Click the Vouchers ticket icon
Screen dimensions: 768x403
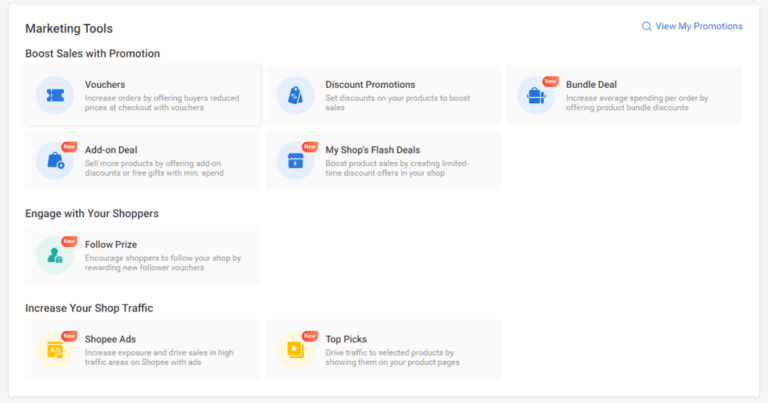pos(55,95)
